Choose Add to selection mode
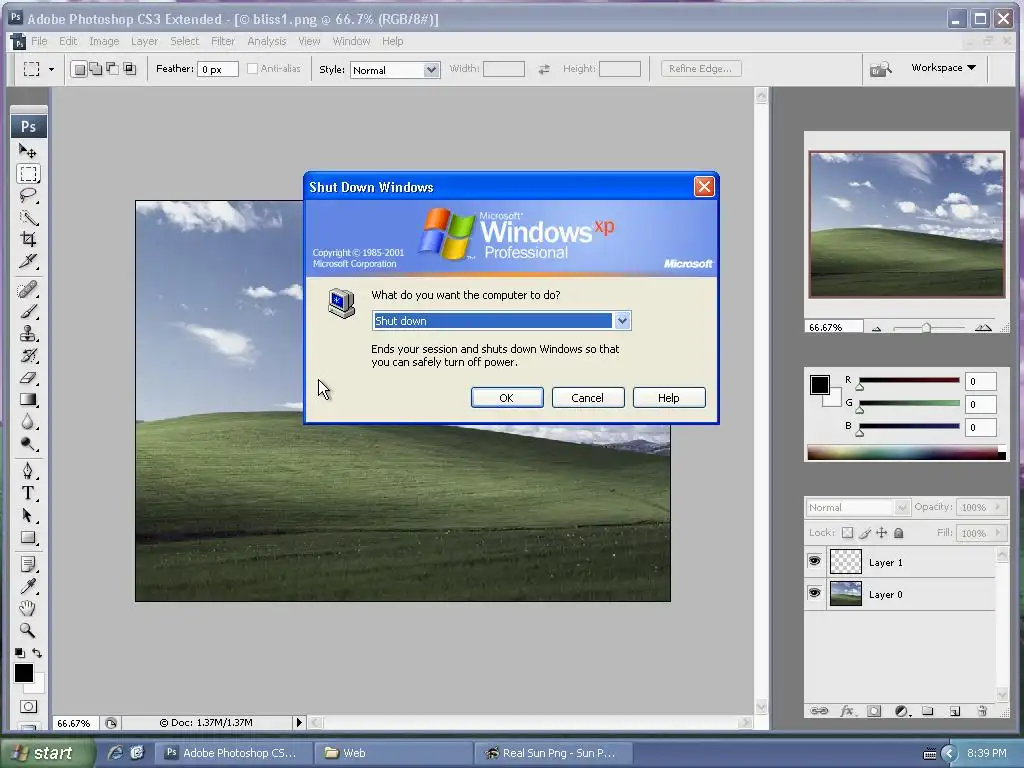The image size is (1024, 768). (96, 69)
